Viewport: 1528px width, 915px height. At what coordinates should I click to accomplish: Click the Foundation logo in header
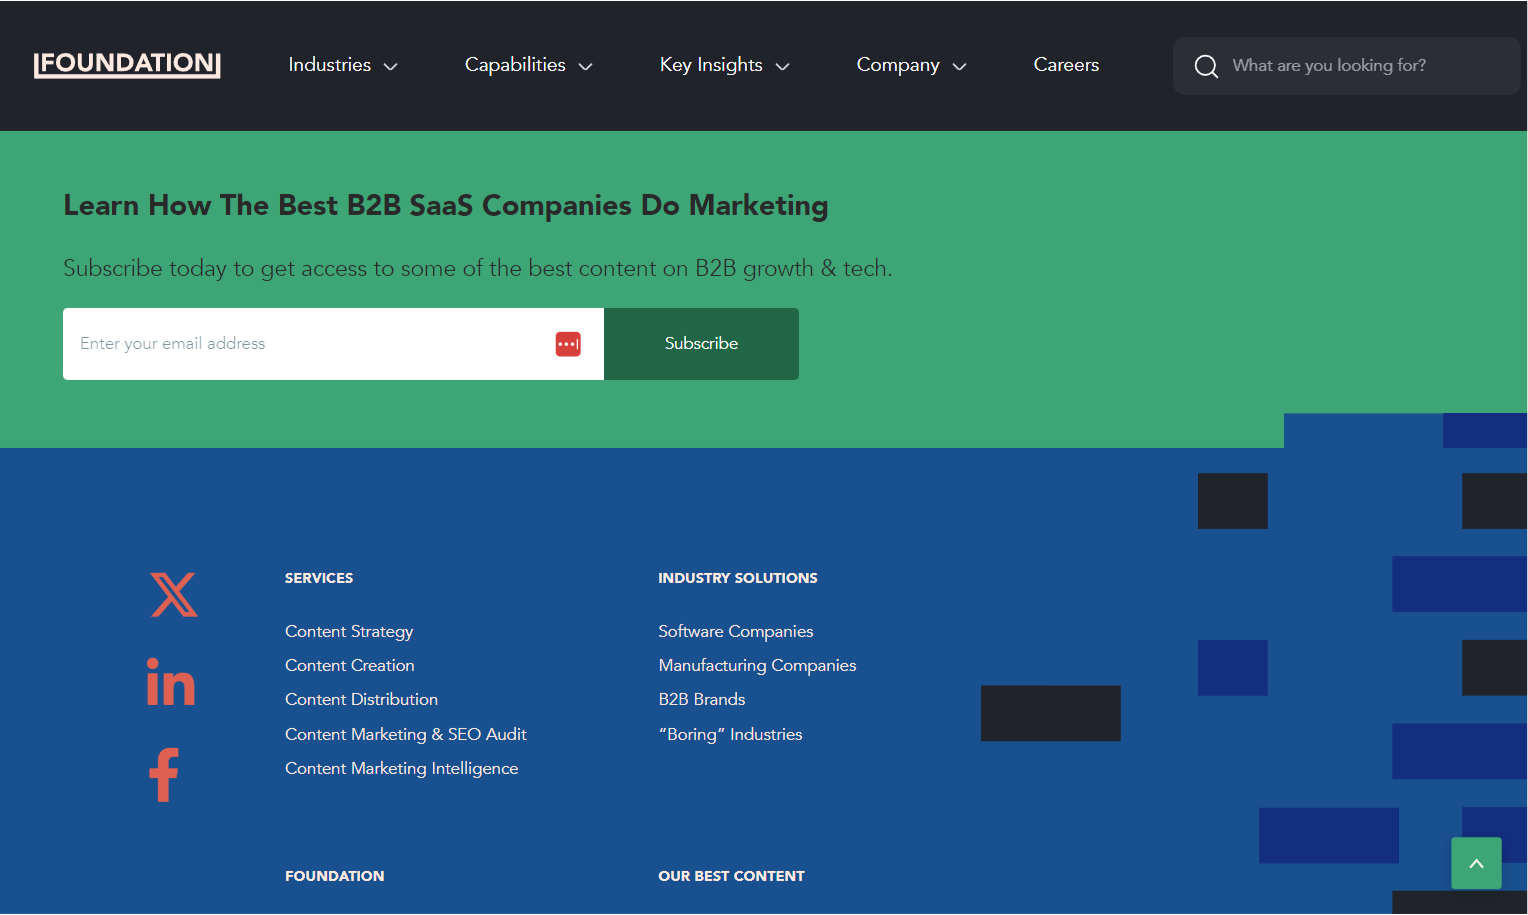[x=127, y=65]
